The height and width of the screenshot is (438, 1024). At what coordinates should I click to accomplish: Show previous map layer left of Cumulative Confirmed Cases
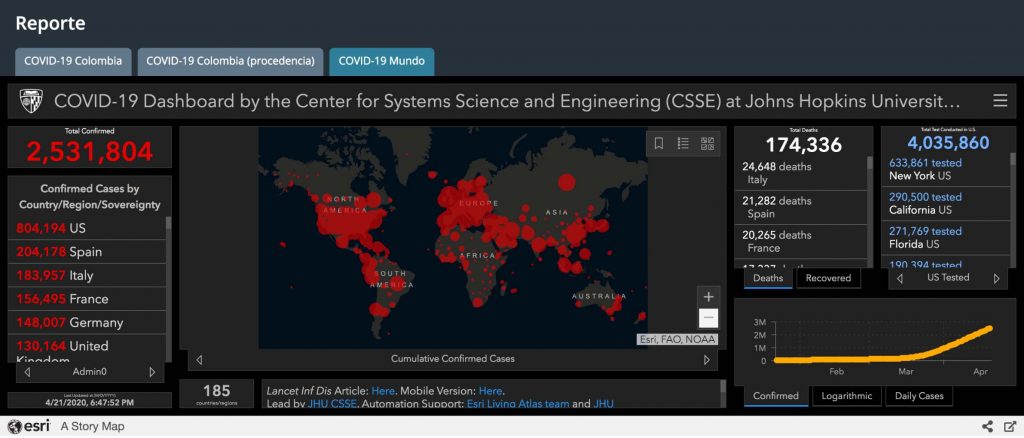(199, 359)
